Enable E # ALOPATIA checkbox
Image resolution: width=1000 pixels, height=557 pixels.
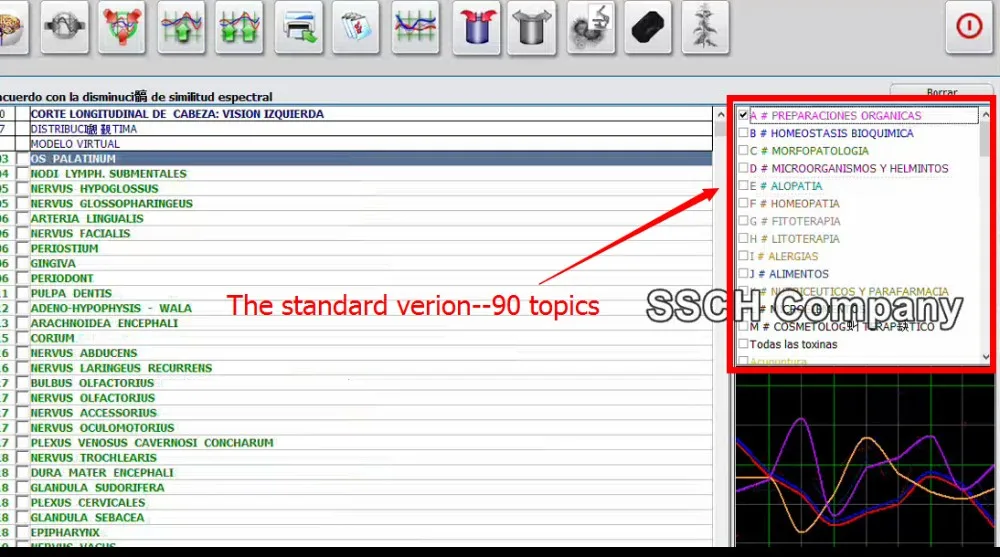[x=743, y=186]
